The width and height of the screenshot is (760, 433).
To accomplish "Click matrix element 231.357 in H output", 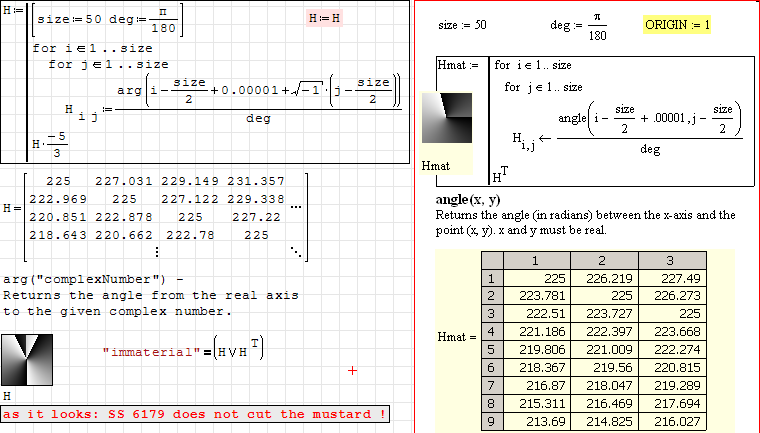I will 256,181.
